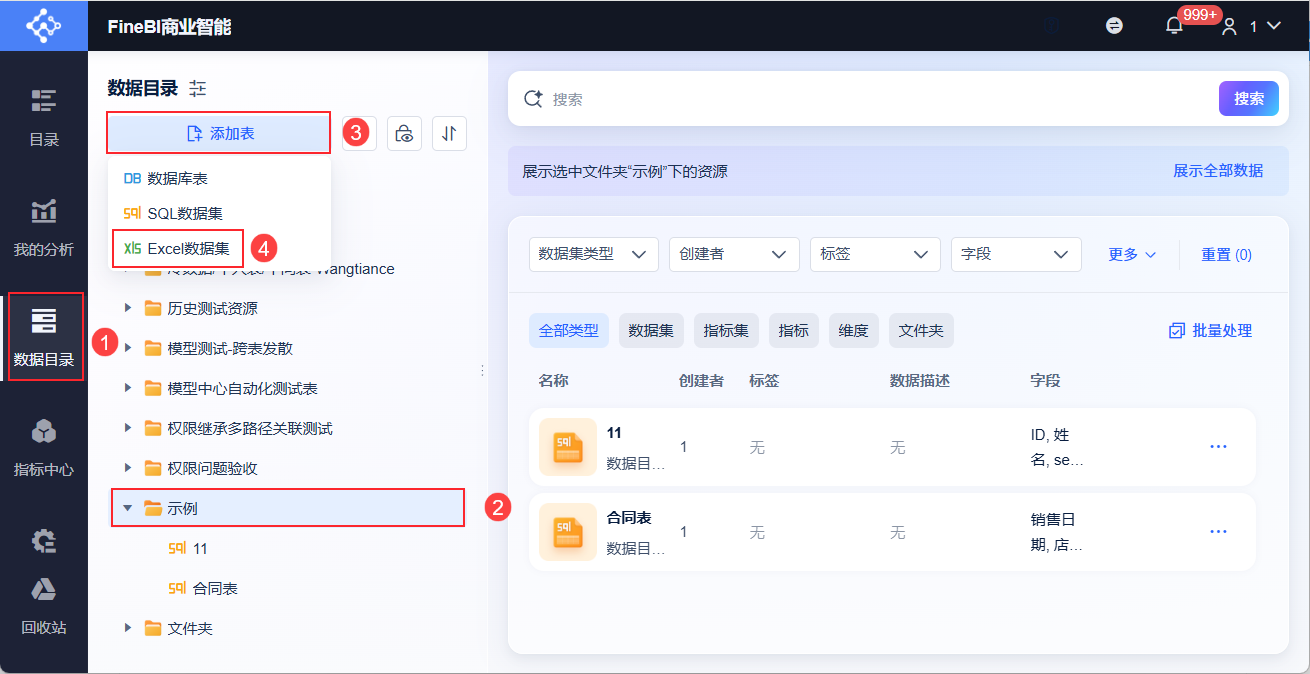Expand the 权限继承多路径关联测试 folder

pyautogui.click(x=127, y=428)
